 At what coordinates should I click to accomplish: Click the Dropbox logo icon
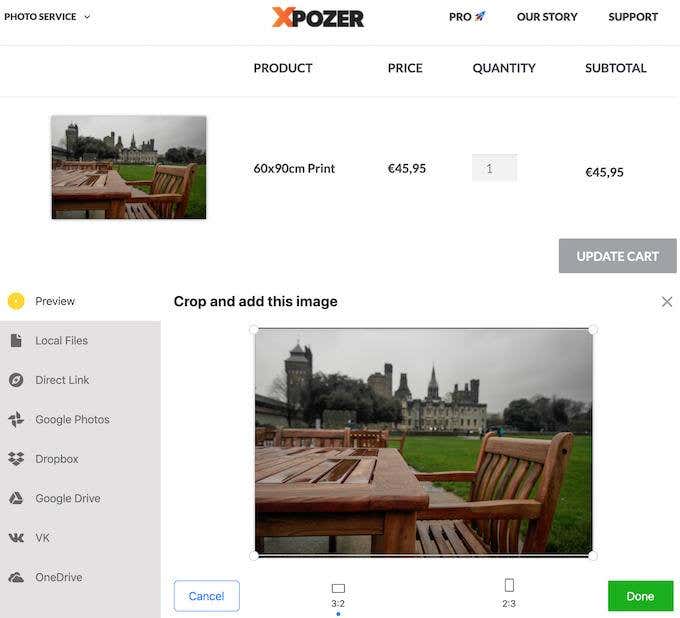(x=16, y=459)
